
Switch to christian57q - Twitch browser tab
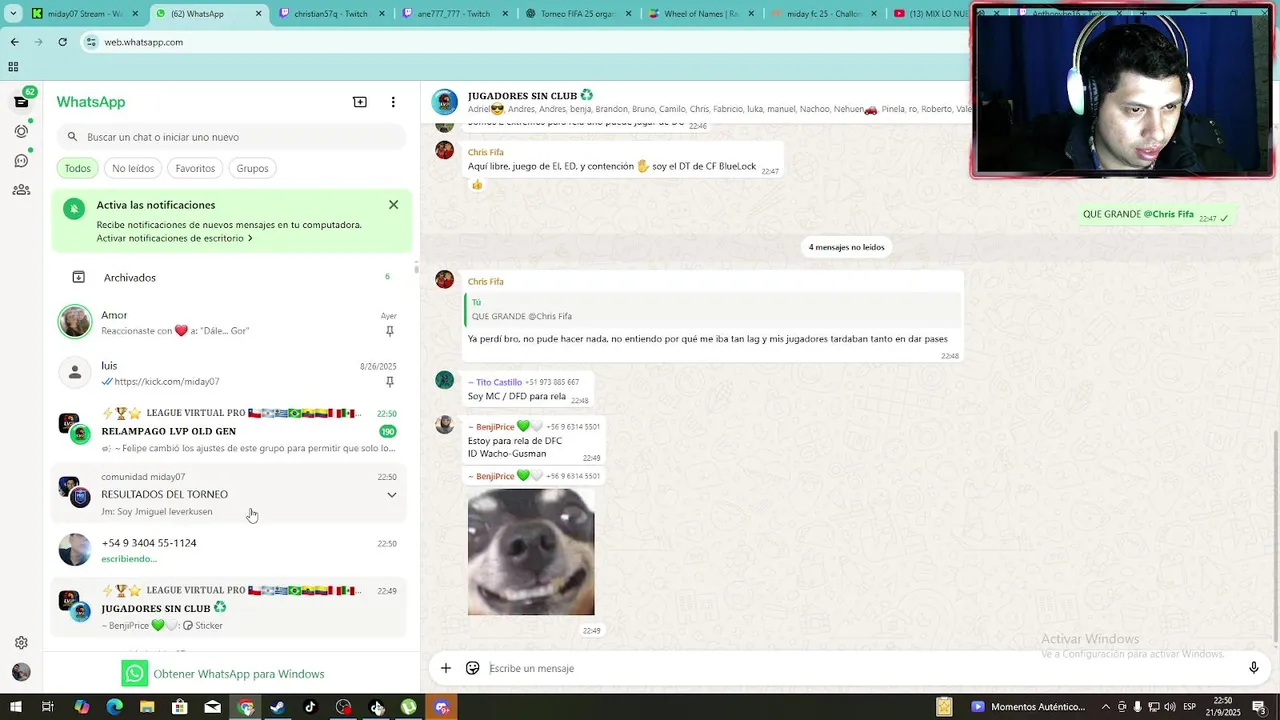pos(333,14)
